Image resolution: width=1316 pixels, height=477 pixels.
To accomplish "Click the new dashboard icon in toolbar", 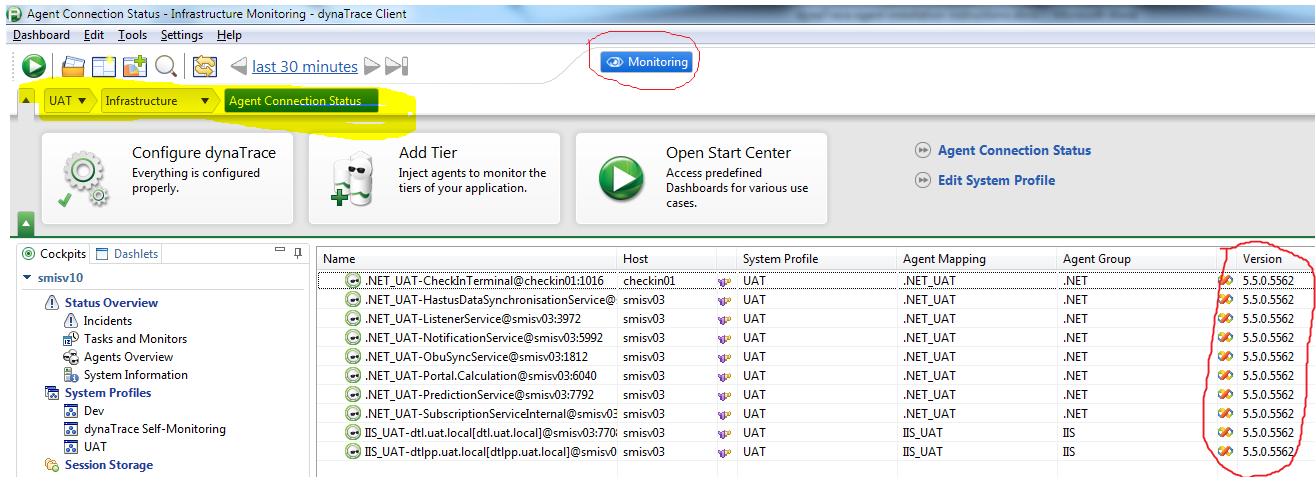I will (104, 67).
